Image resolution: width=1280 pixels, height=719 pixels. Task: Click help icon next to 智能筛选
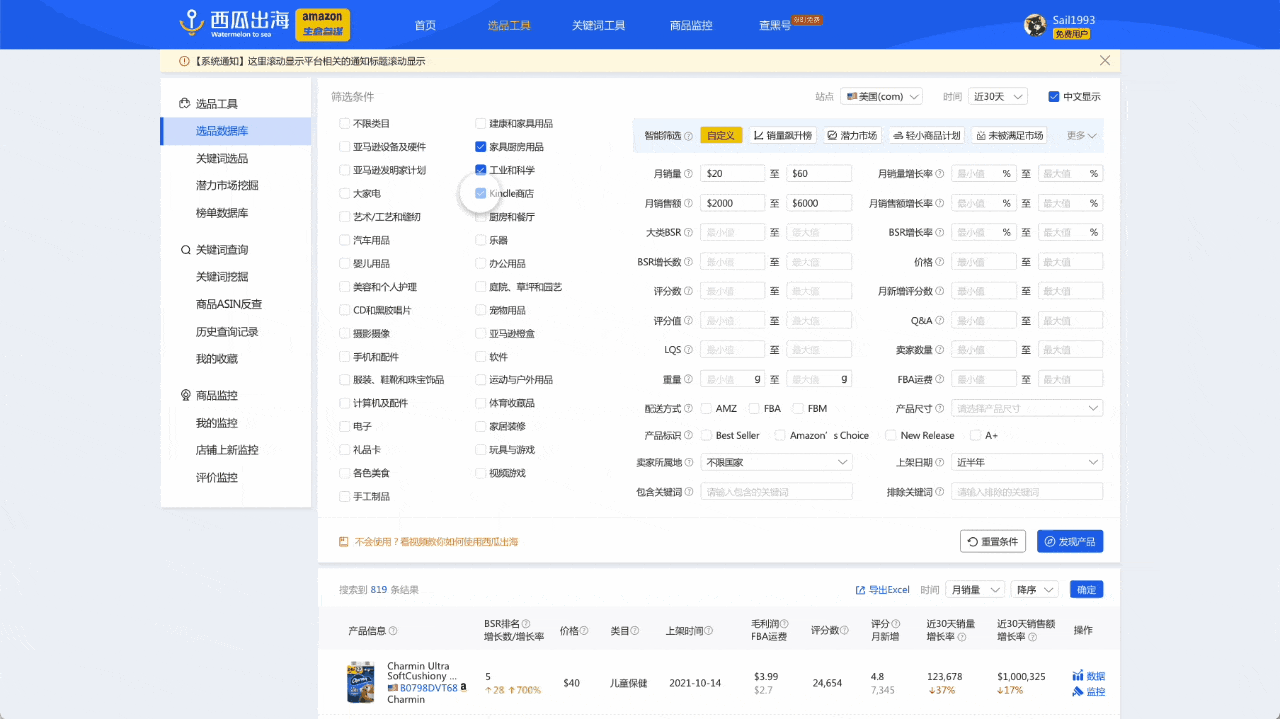[x=688, y=136]
